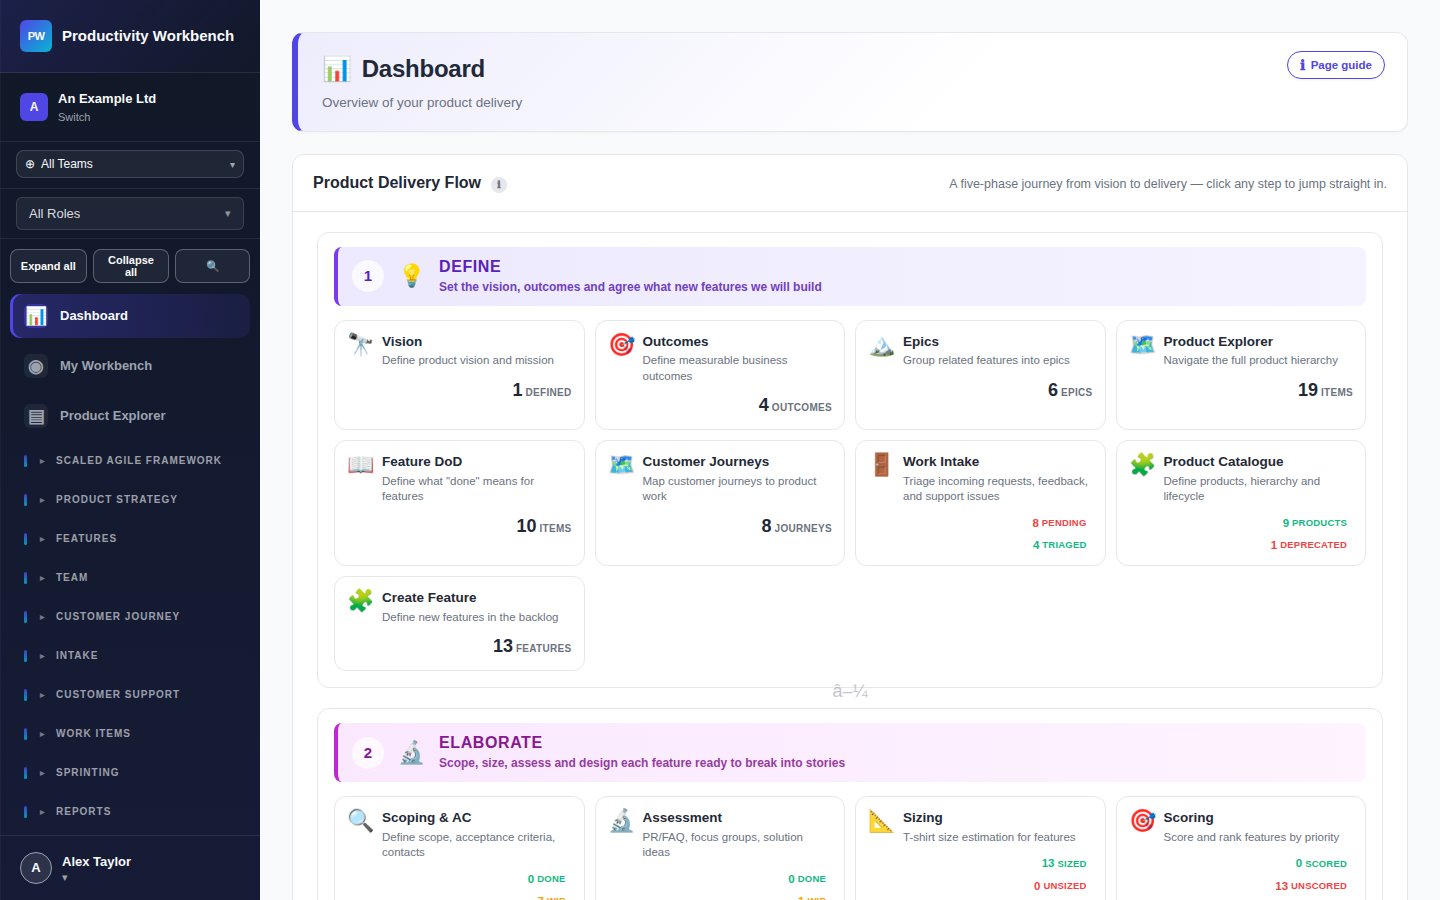Open My Workbench in sidebar
1440x900 pixels.
(x=130, y=366)
